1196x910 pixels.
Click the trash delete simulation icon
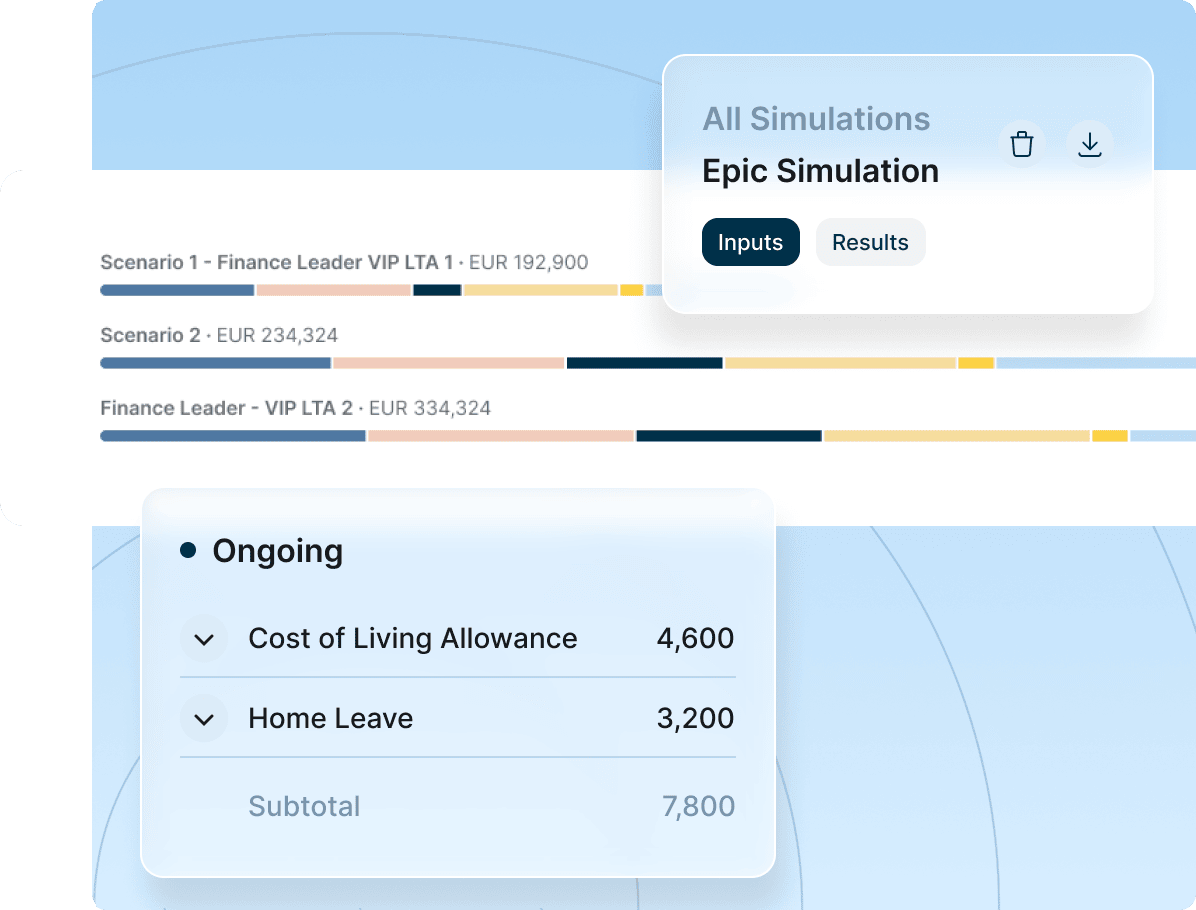pos(1021,145)
